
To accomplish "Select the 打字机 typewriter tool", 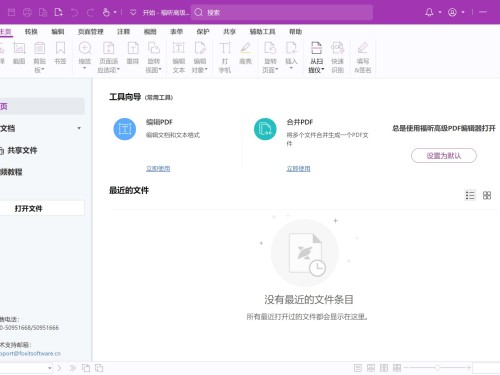I will [x=225, y=57].
